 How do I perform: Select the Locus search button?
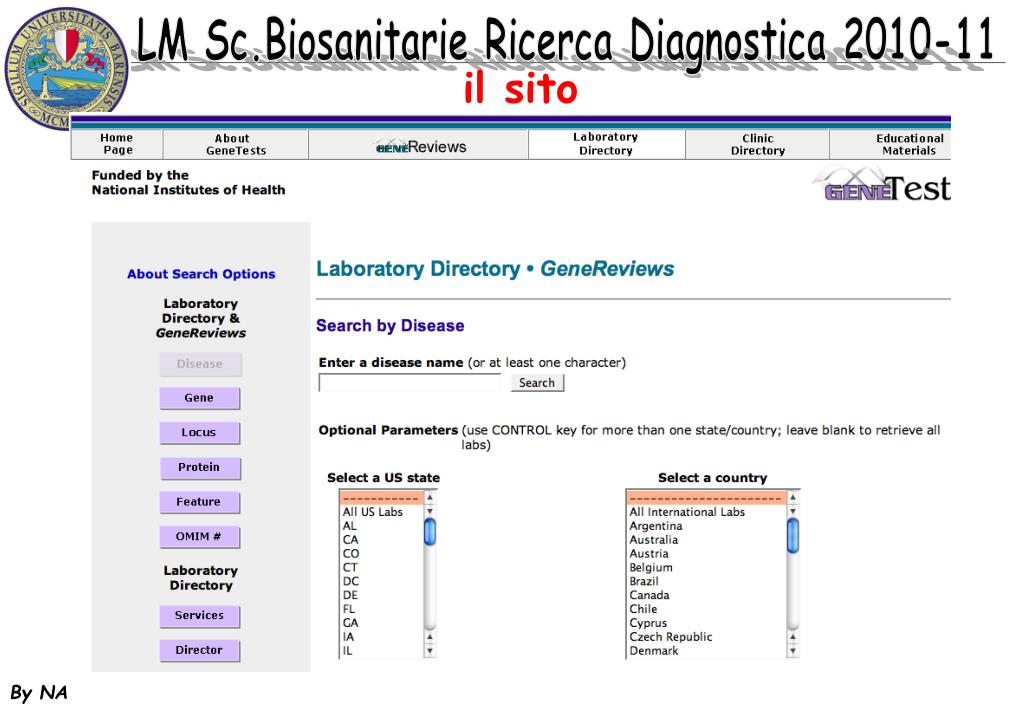tap(200, 433)
